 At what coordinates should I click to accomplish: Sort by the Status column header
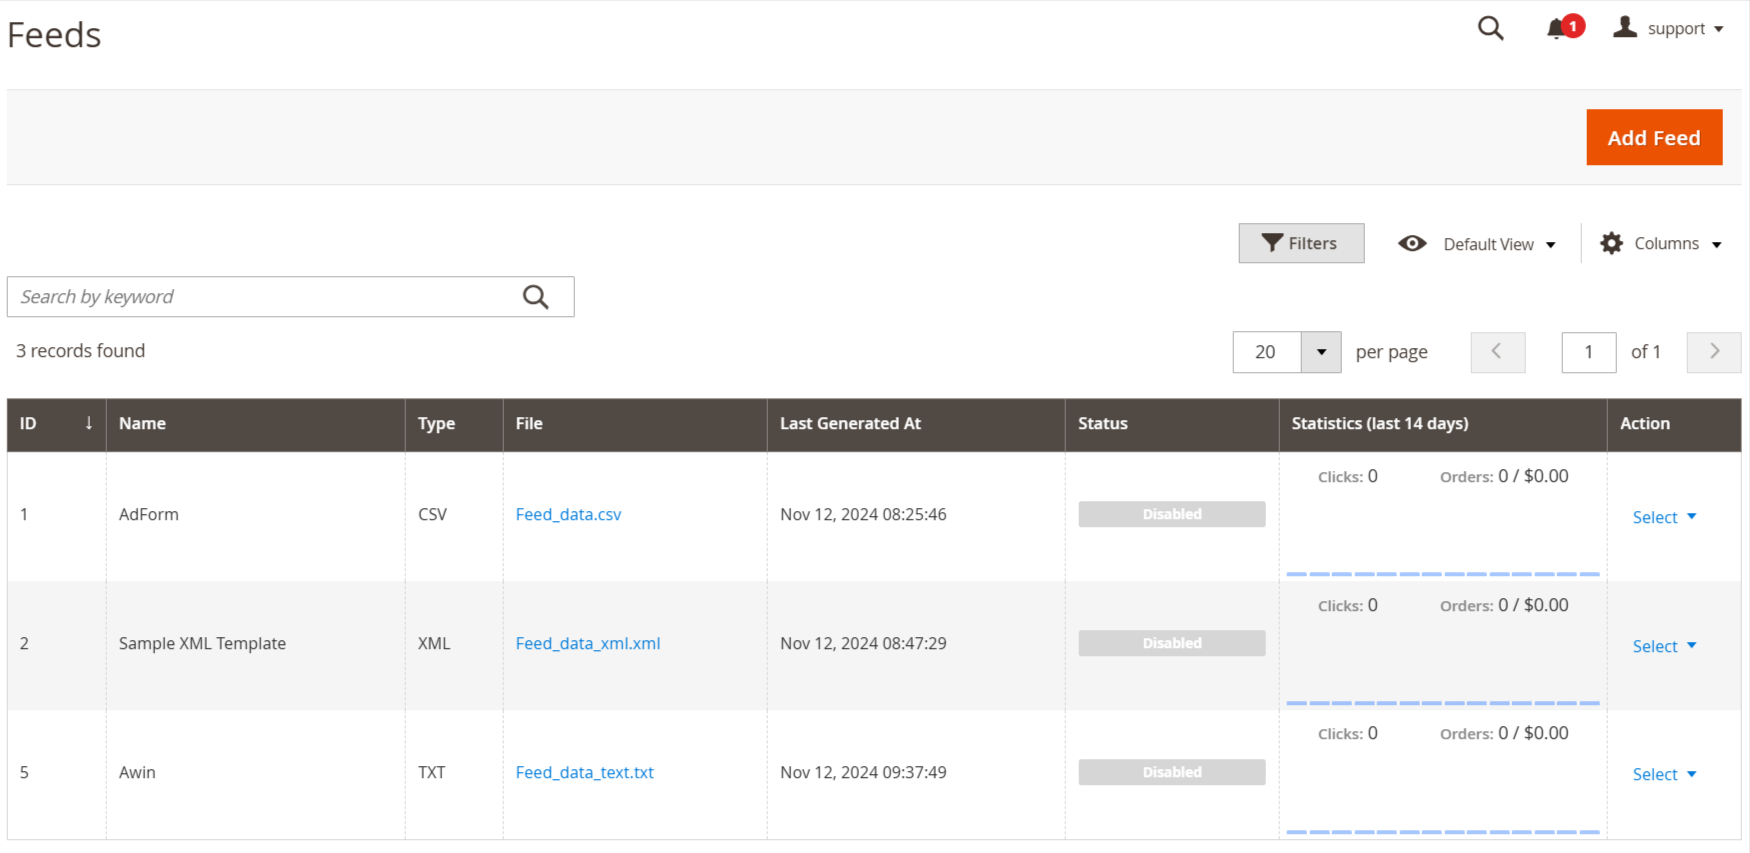[1172, 424]
